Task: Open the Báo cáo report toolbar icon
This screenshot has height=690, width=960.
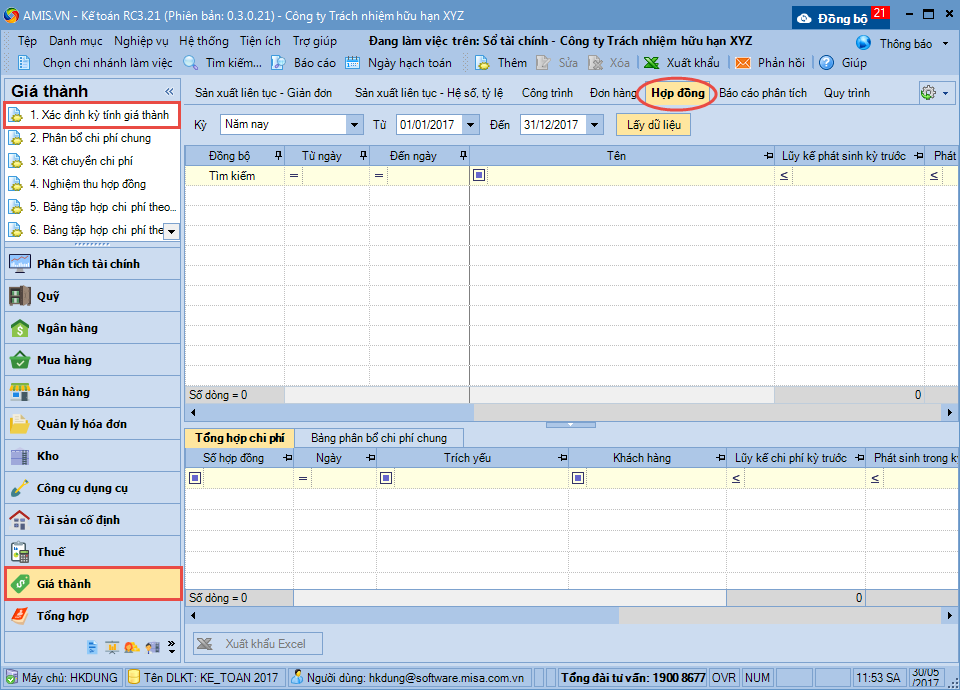Action: 279,62
